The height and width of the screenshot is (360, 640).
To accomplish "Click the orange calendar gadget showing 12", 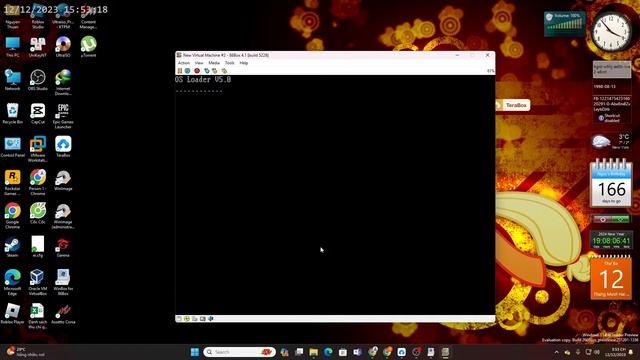I will 611,277.
